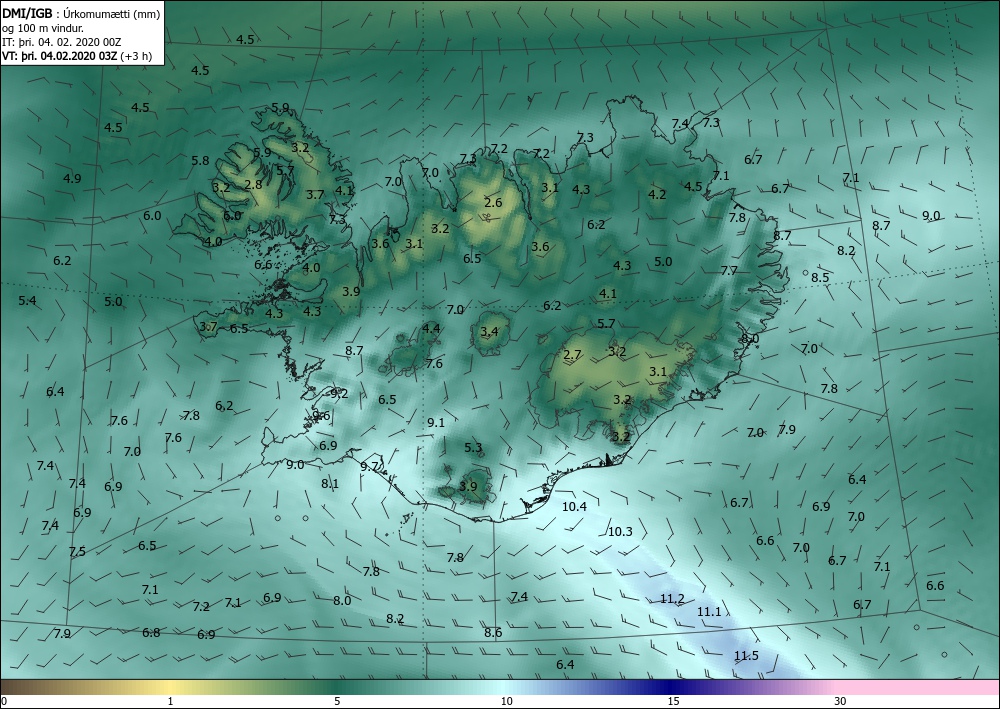Click the 15 label on the color scale
The width and height of the screenshot is (1000, 709).
pyautogui.click(x=673, y=701)
